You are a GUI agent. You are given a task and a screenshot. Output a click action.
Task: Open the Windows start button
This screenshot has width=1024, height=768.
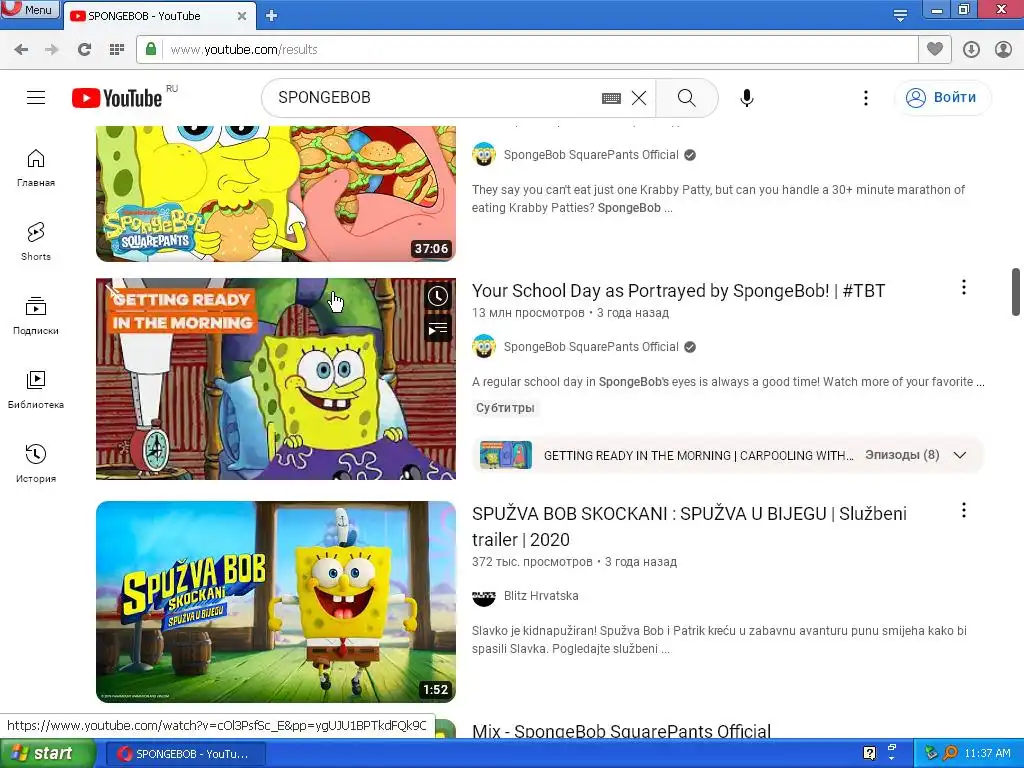(x=48, y=753)
